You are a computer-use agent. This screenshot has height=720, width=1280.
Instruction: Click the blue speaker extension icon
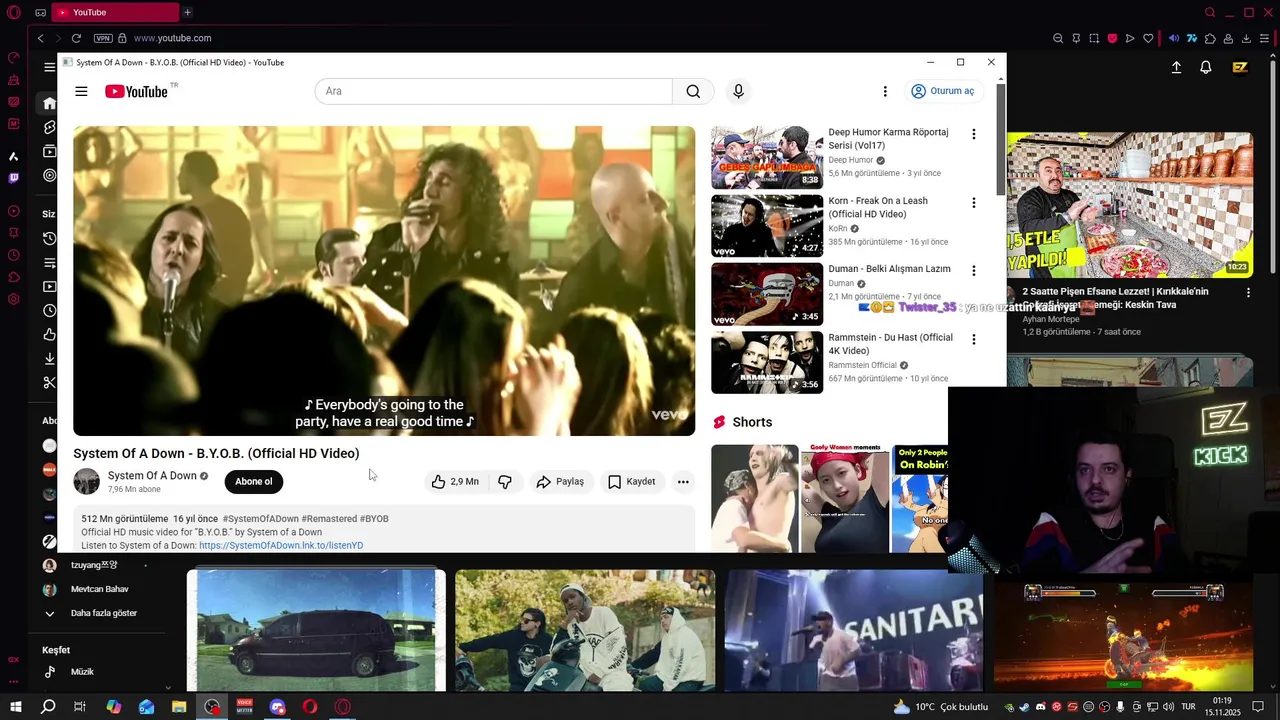click(1174, 38)
